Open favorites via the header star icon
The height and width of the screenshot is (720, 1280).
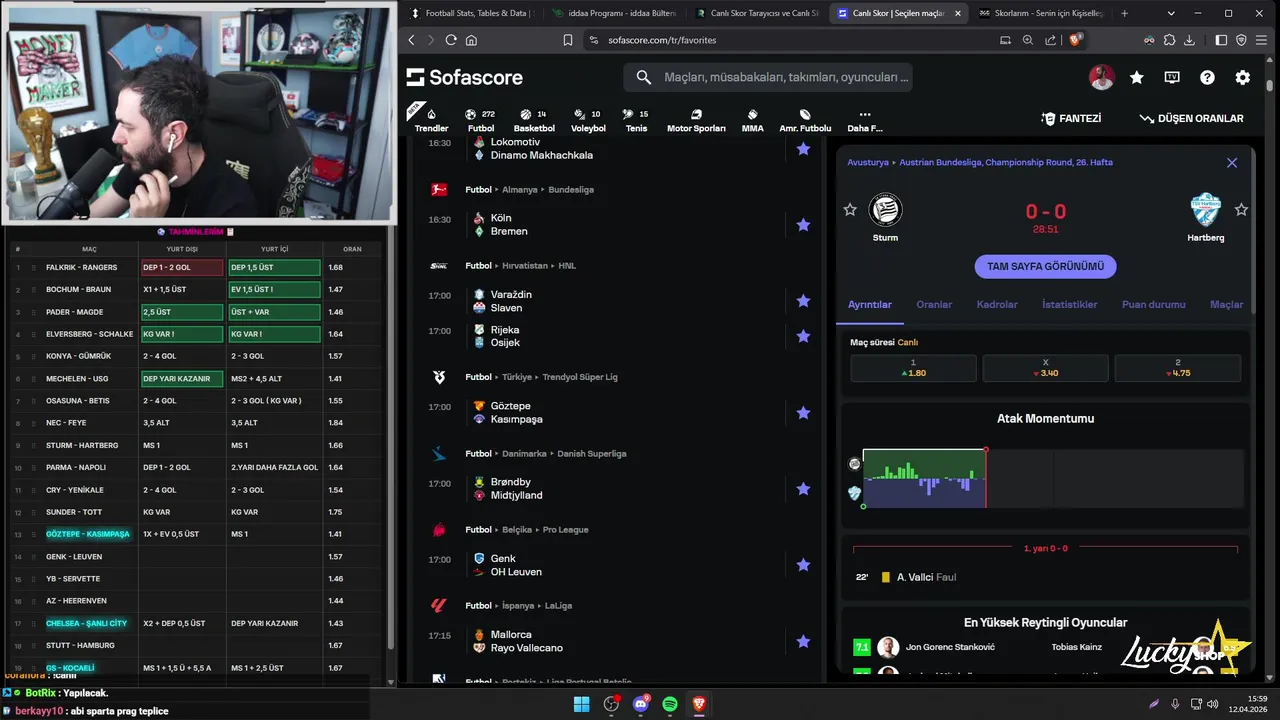[x=1137, y=77]
